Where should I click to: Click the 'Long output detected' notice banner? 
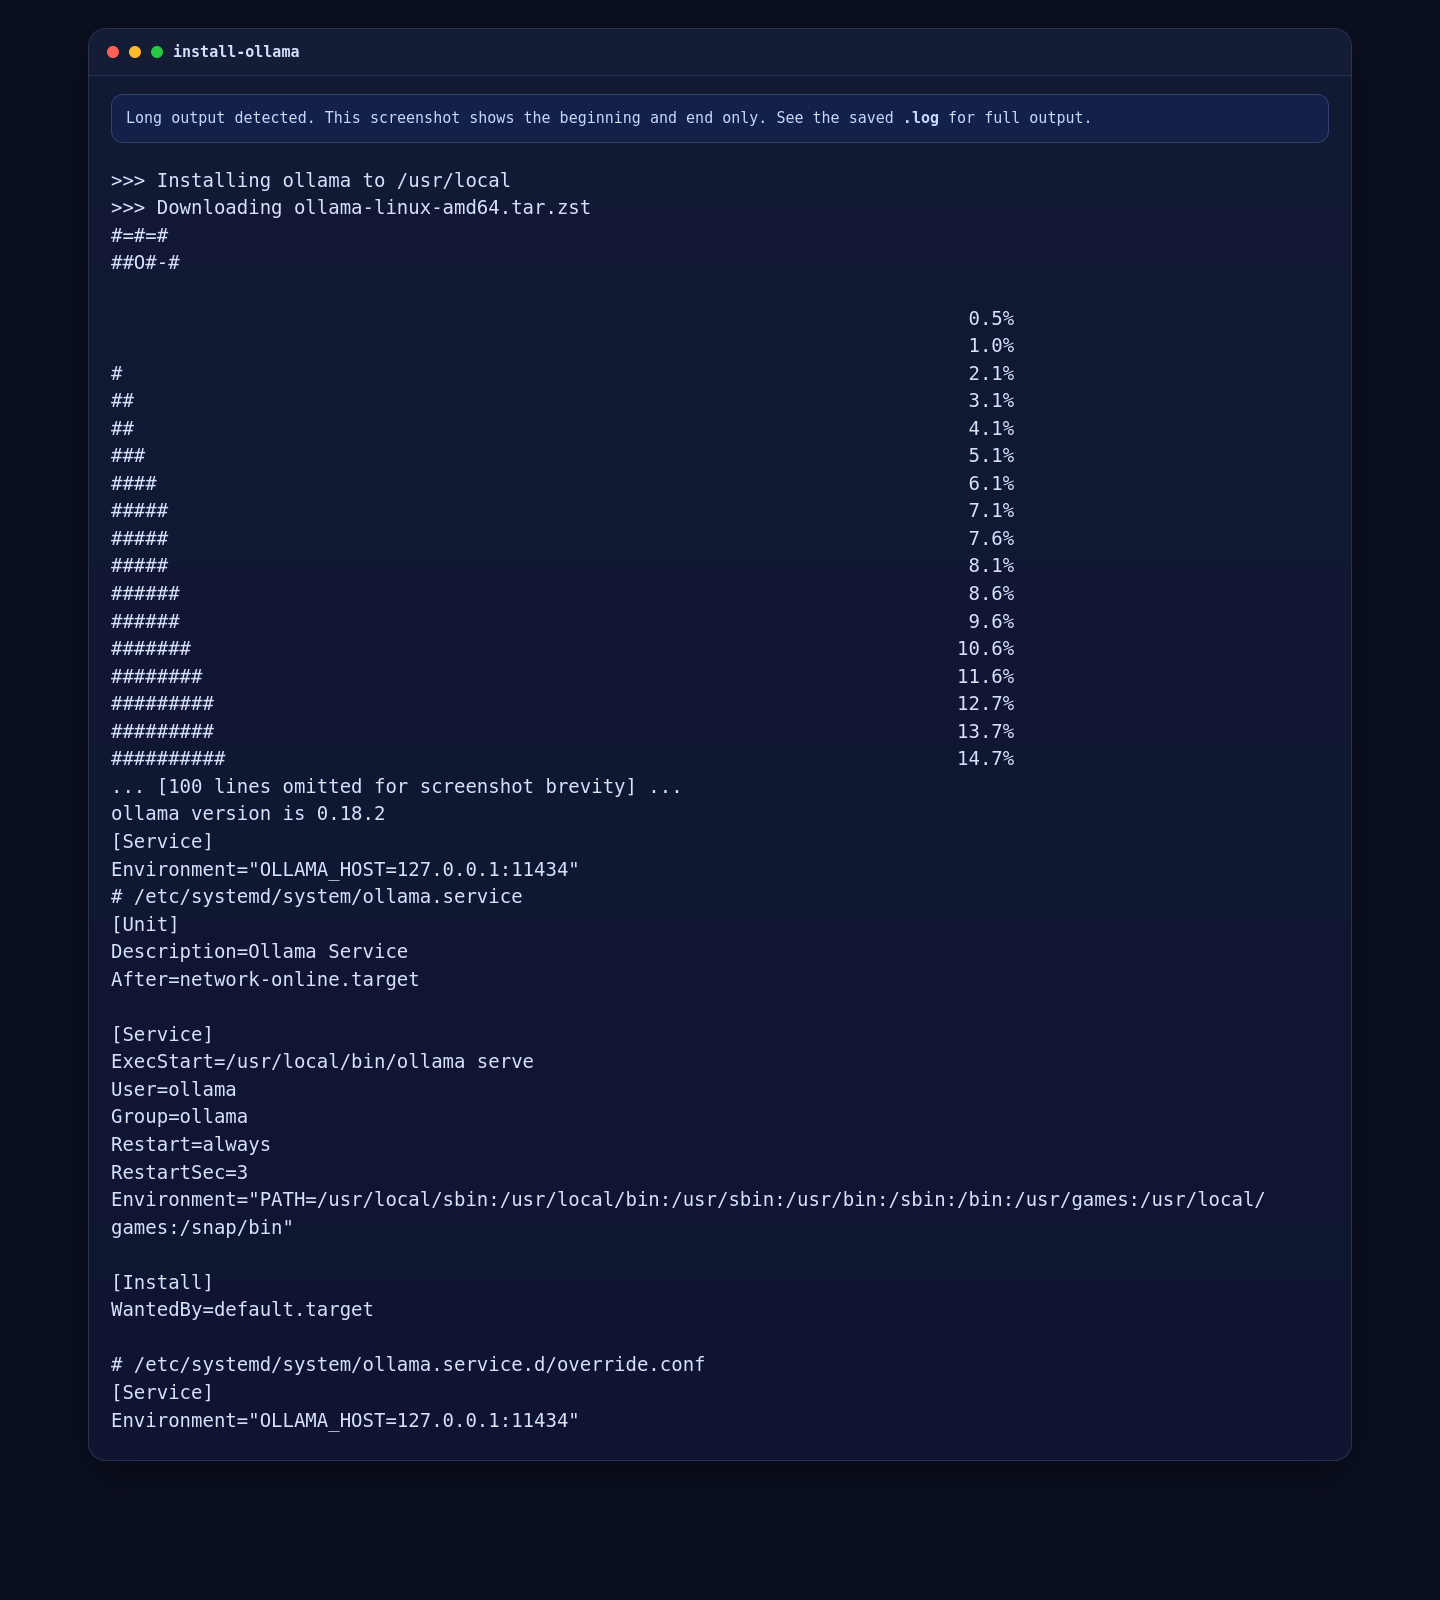click(720, 118)
